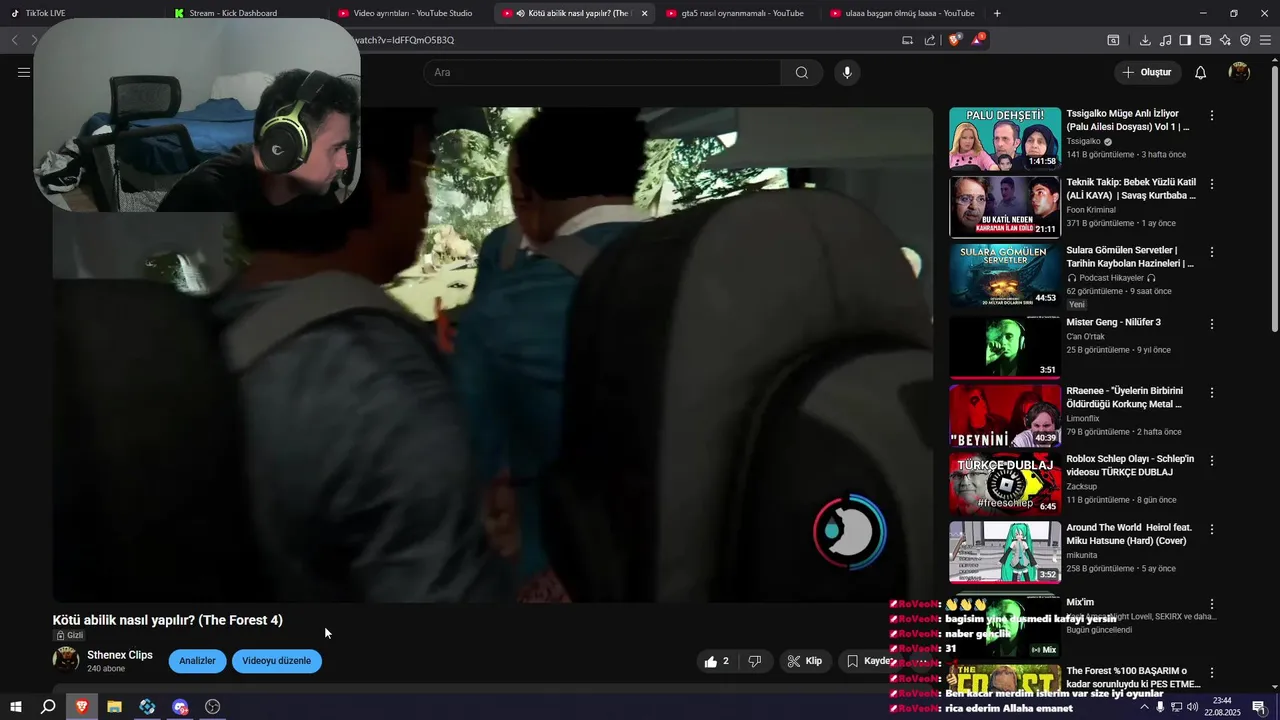Open the browser downloads icon
1280x720 pixels.
(x=1145, y=40)
